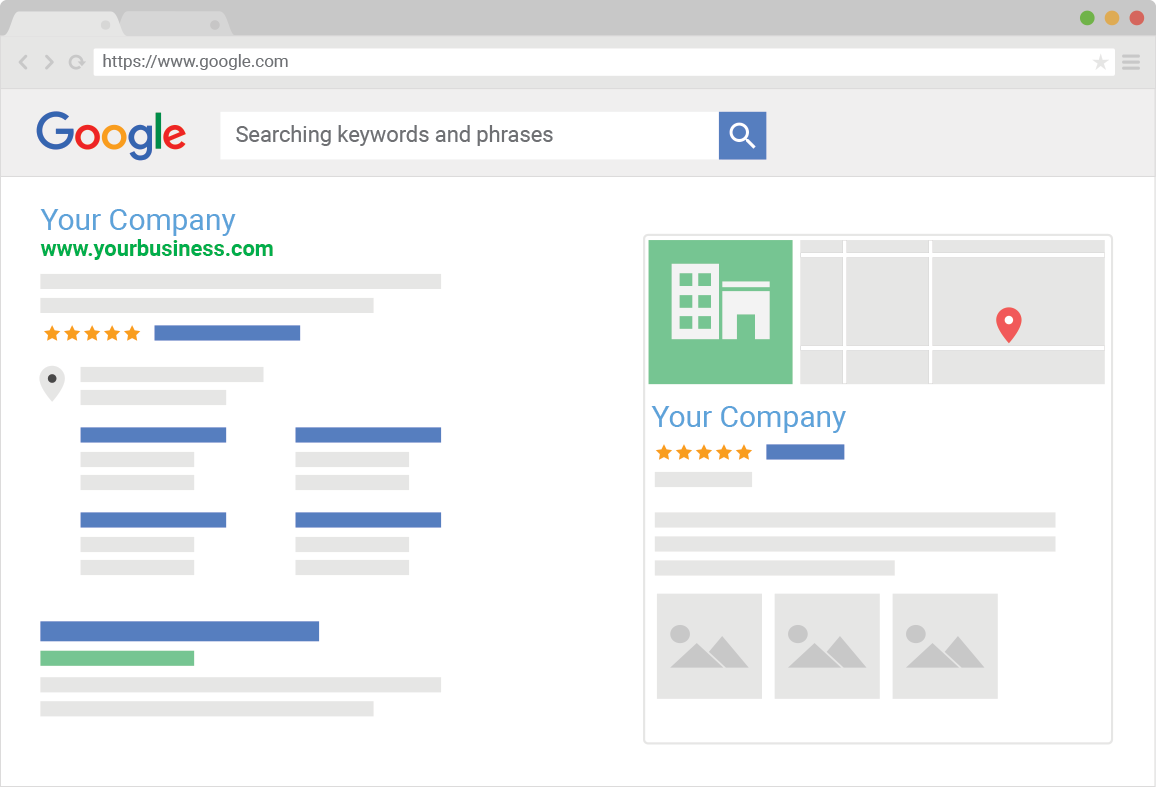The width and height of the screenshot is (1156, 787).
Task: Open the first photo thumbnail in panel
Action: 709,646
